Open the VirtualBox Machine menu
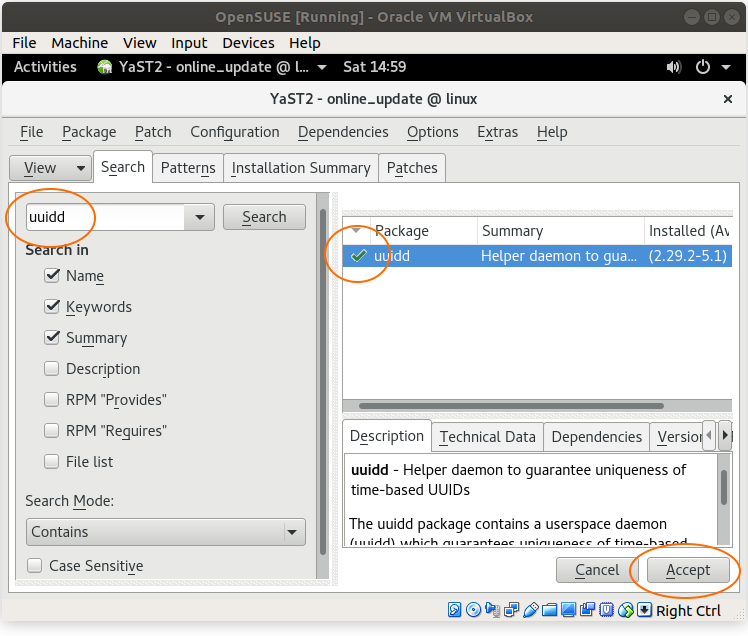Image resolution: width=748 pixels, height=636 pixels. pos(80,43)
